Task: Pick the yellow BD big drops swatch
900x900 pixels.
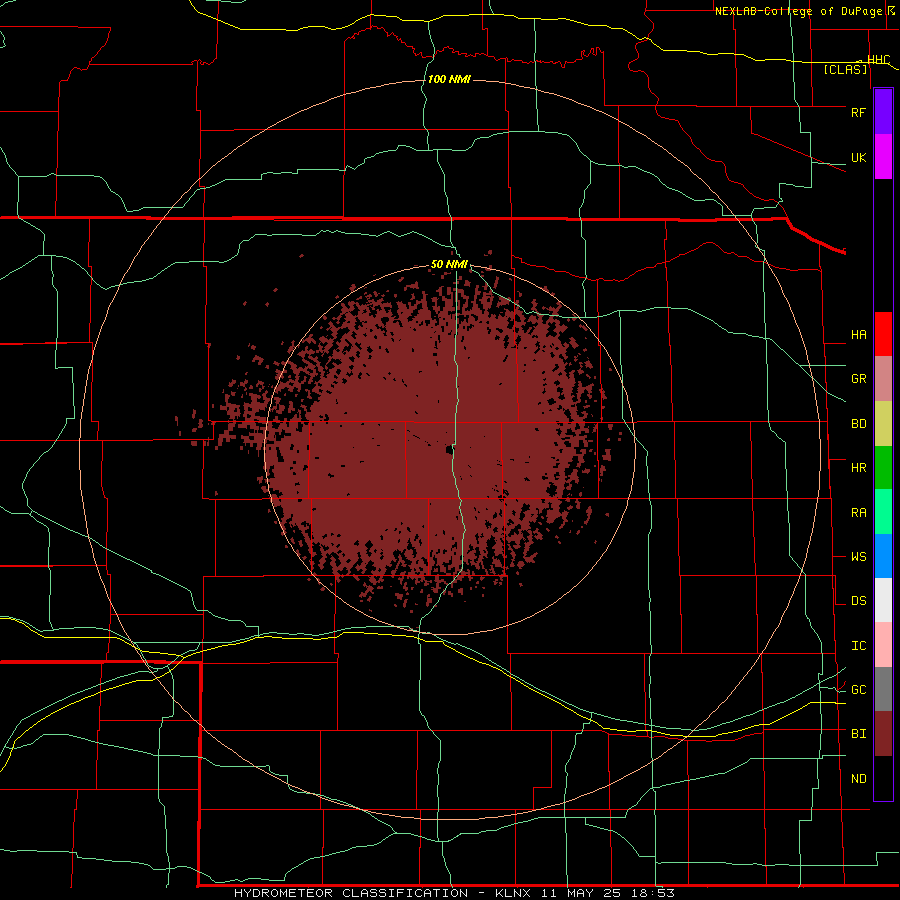Action: point(883,424)
